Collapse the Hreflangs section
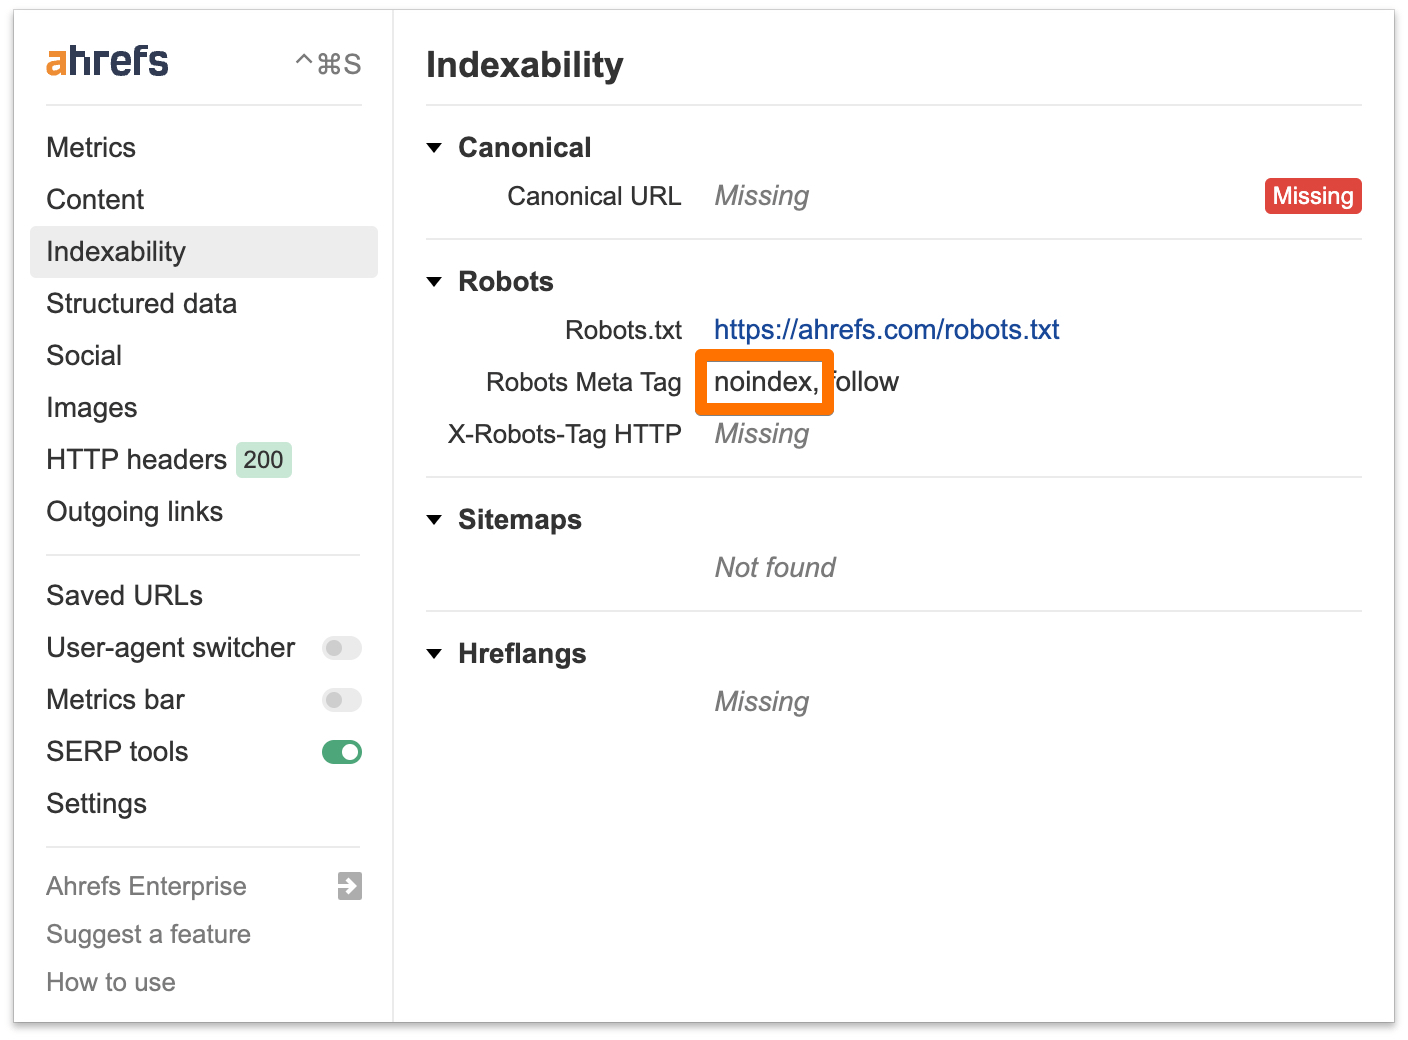This screenshot has width=1408, height=1040. [x=434, y=653]
